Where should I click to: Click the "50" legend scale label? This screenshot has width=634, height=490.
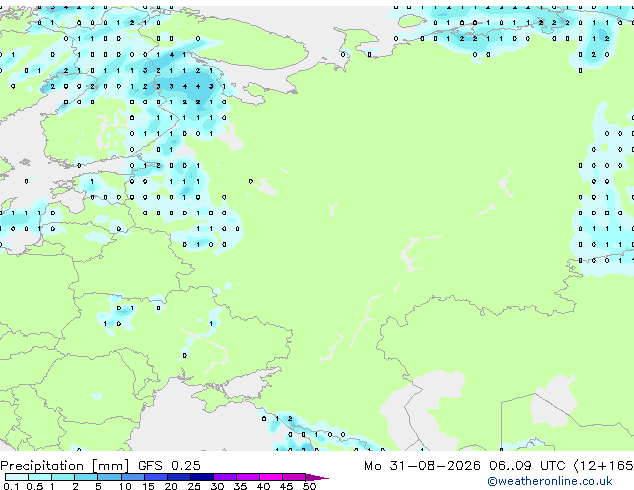(309, 486)
